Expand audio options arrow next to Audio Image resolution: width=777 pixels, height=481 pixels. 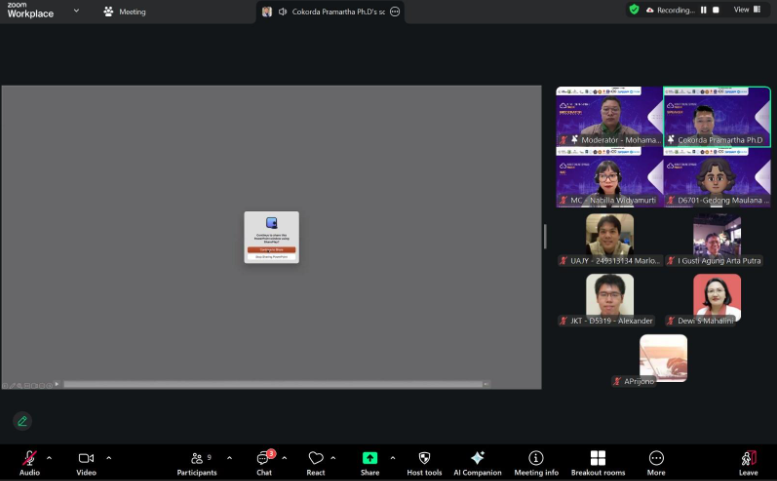coord(49,458)
